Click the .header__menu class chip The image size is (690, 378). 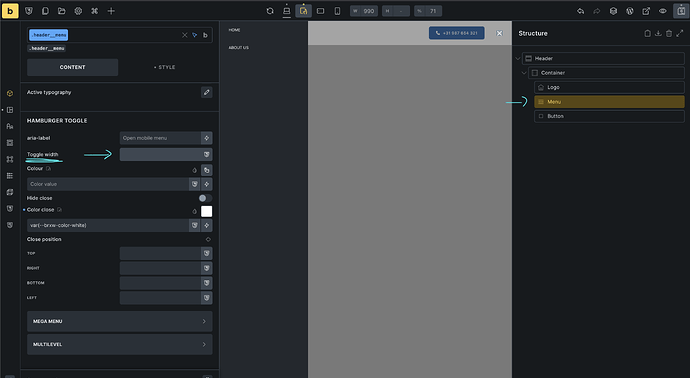coord(48,35)
